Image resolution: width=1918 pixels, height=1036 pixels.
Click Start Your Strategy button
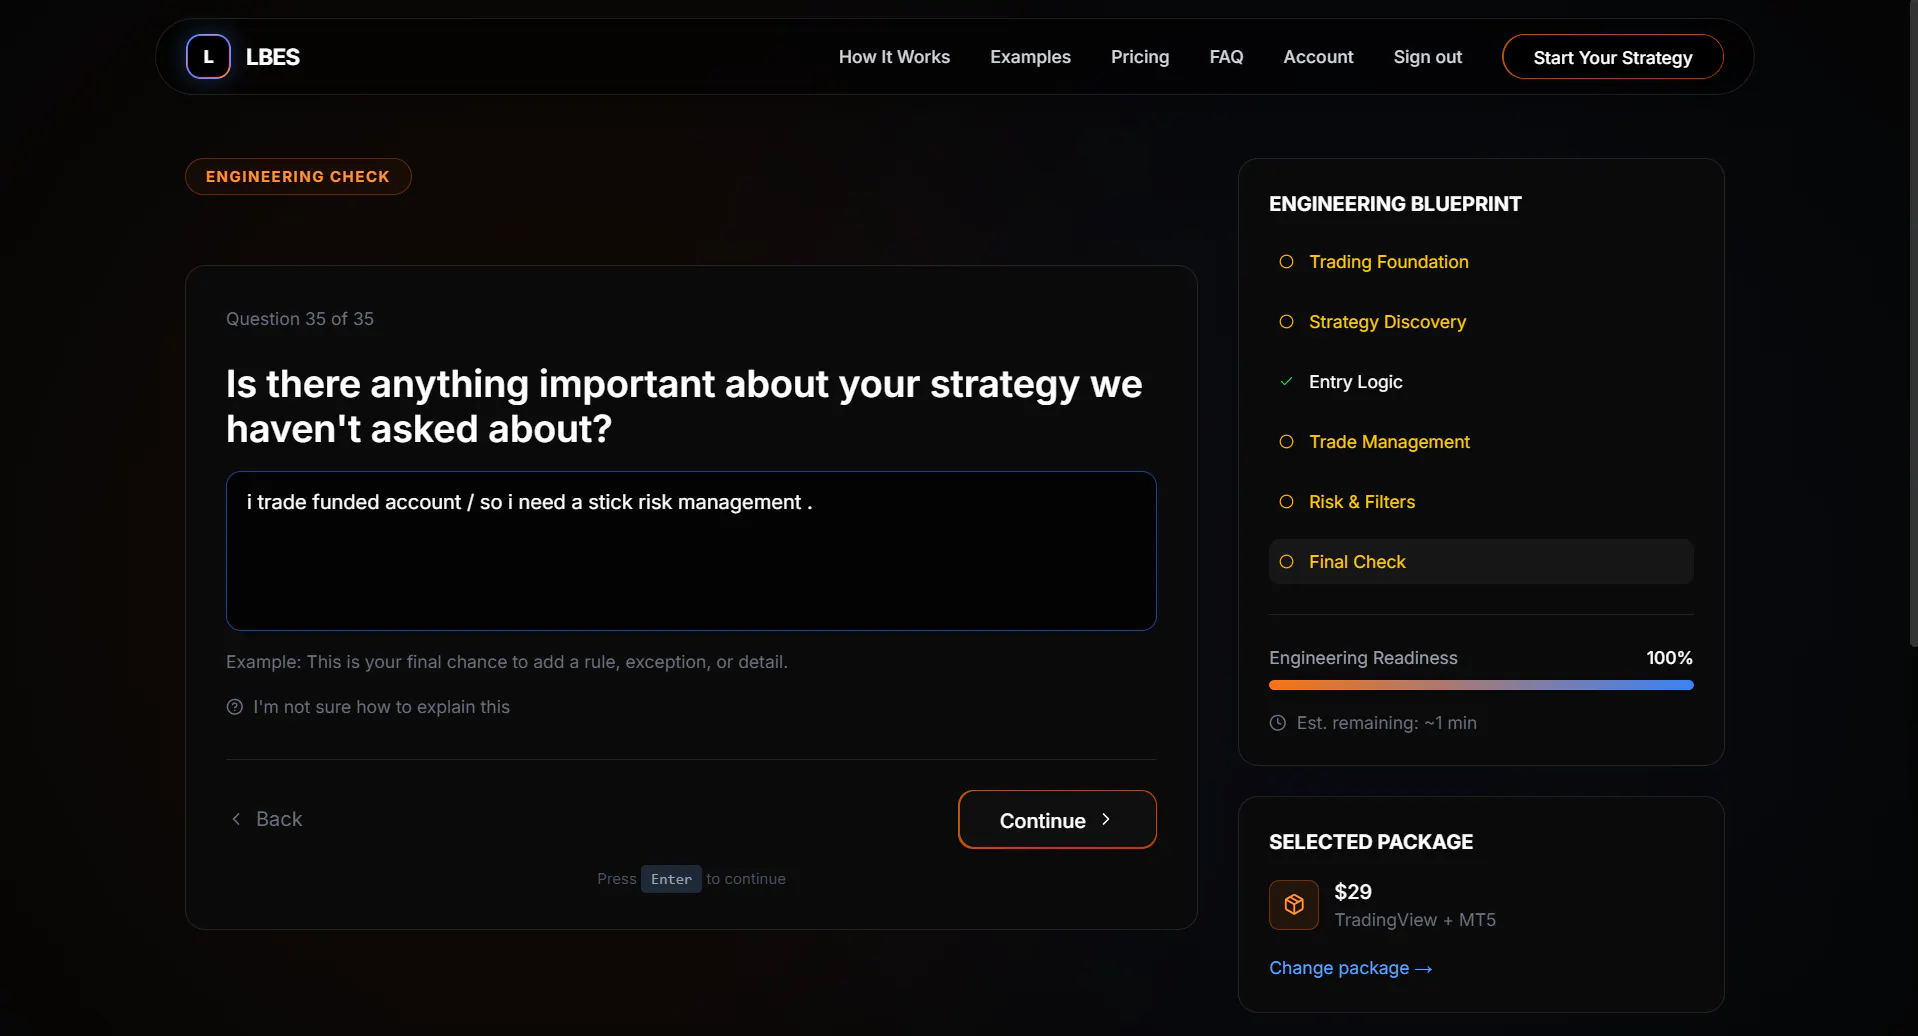1612,57
